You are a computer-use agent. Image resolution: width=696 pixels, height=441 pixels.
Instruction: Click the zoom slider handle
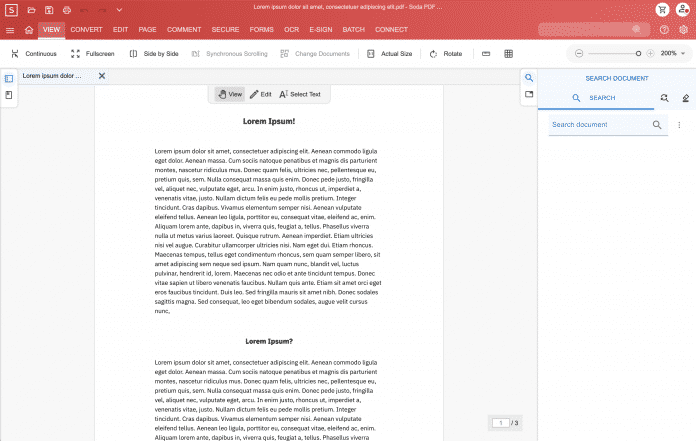click(638, 53)
